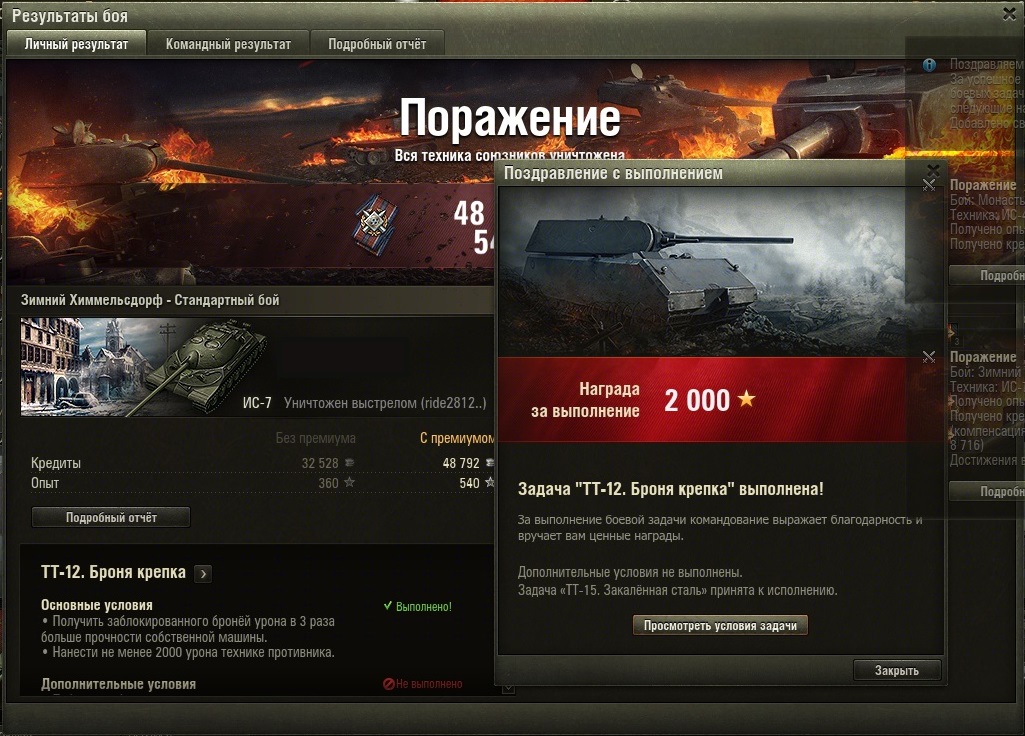This screenshot has height=736, width=1025.
Task: Click the blue info icon in notifications
Action: tap(929, 65)
